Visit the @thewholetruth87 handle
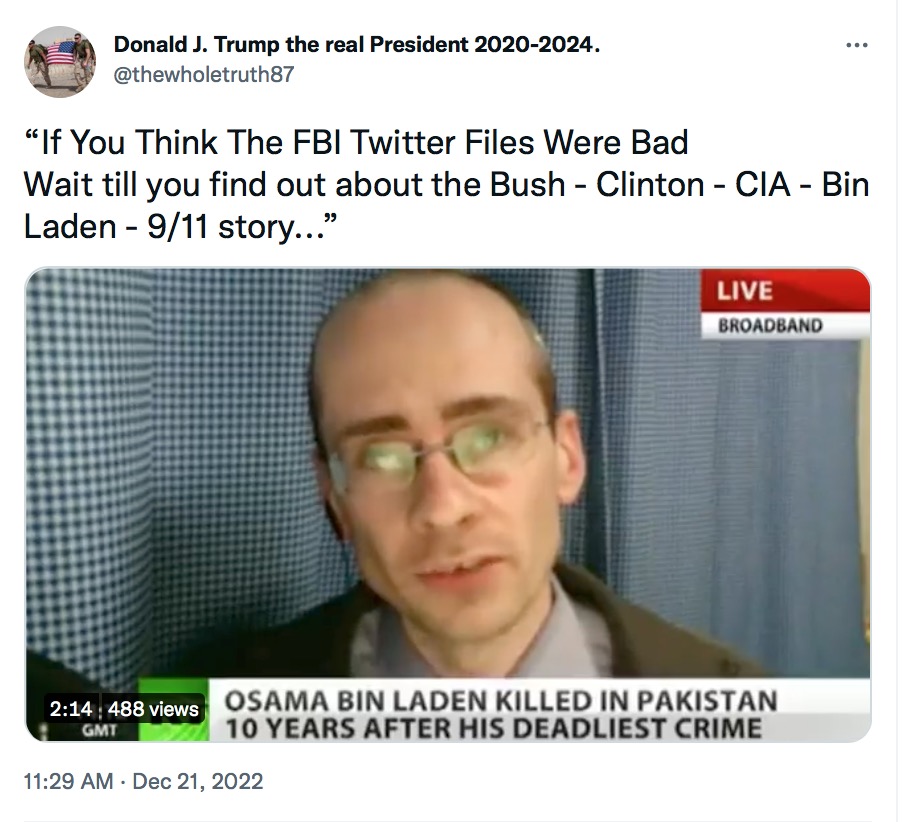 click(x=204, y=74)
